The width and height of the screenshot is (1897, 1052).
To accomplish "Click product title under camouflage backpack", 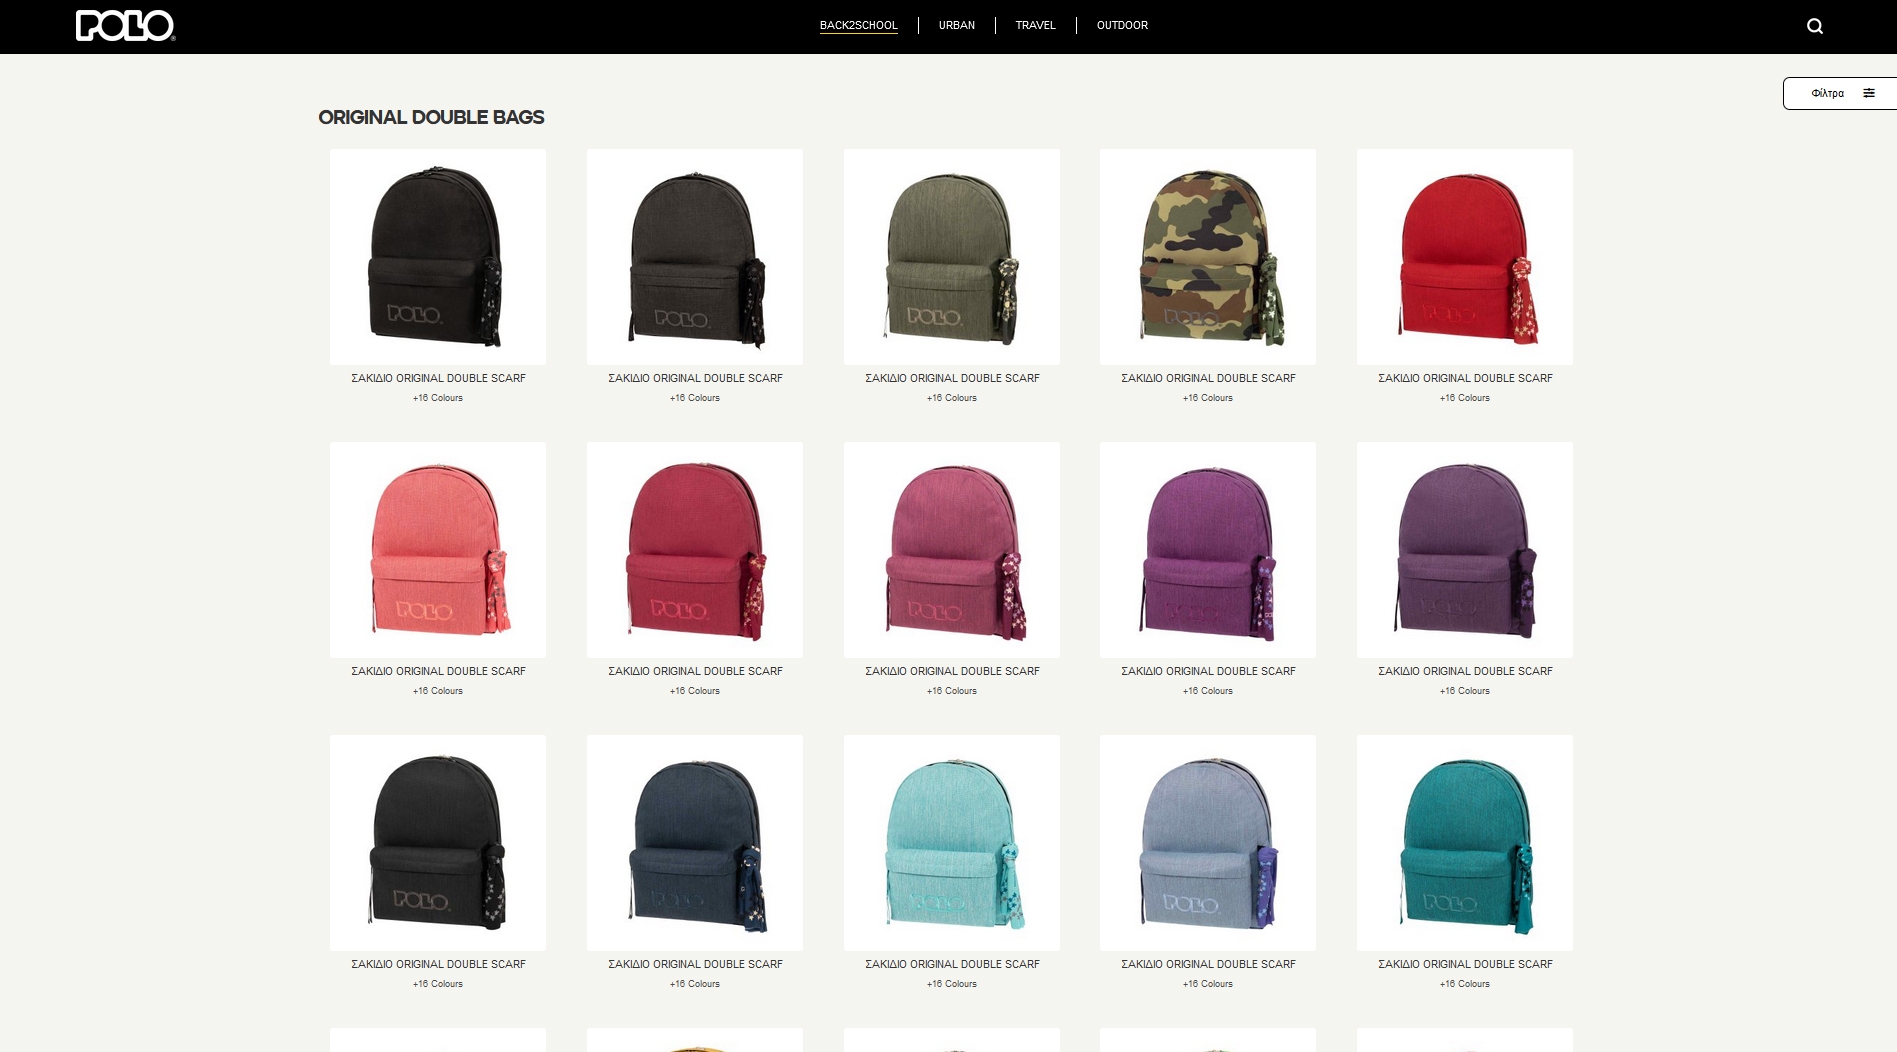I will click(x=1208, y=379).
